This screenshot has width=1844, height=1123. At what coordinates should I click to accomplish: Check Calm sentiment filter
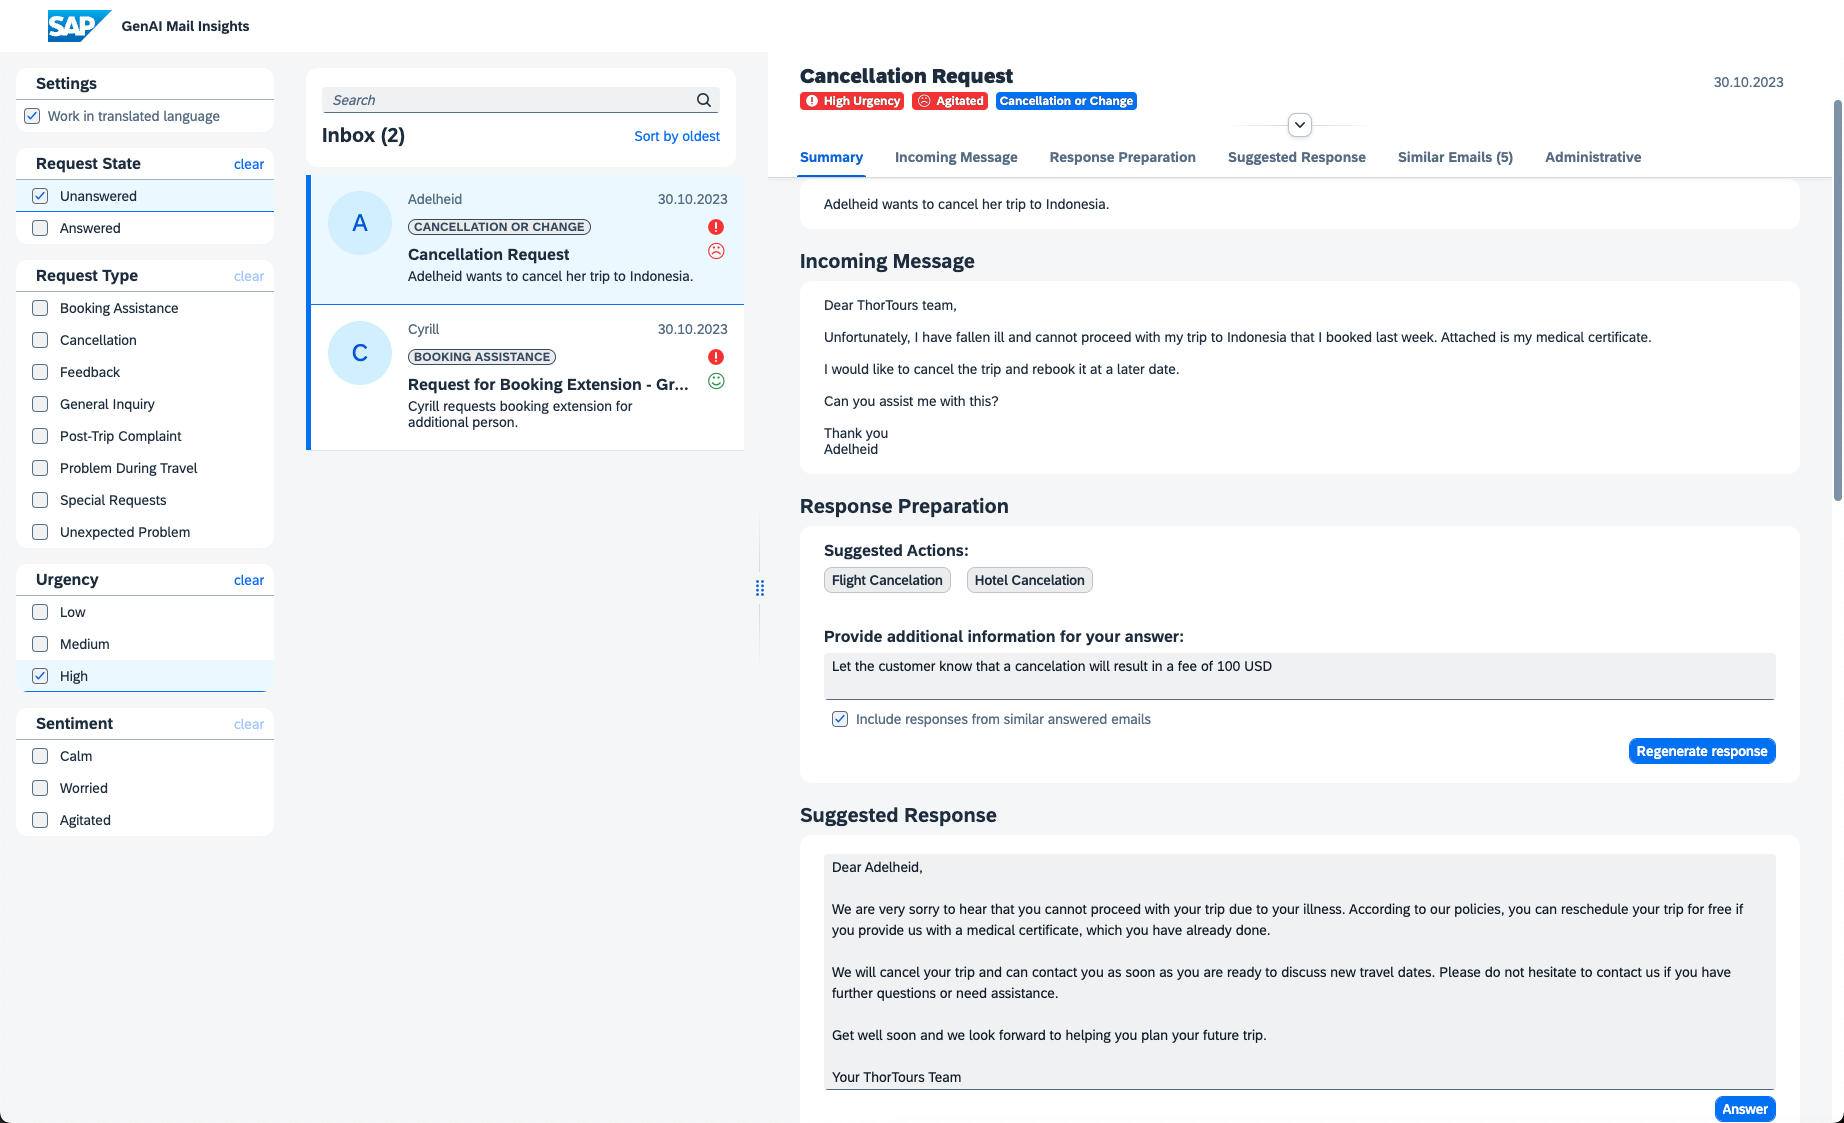tap(40, 756)
